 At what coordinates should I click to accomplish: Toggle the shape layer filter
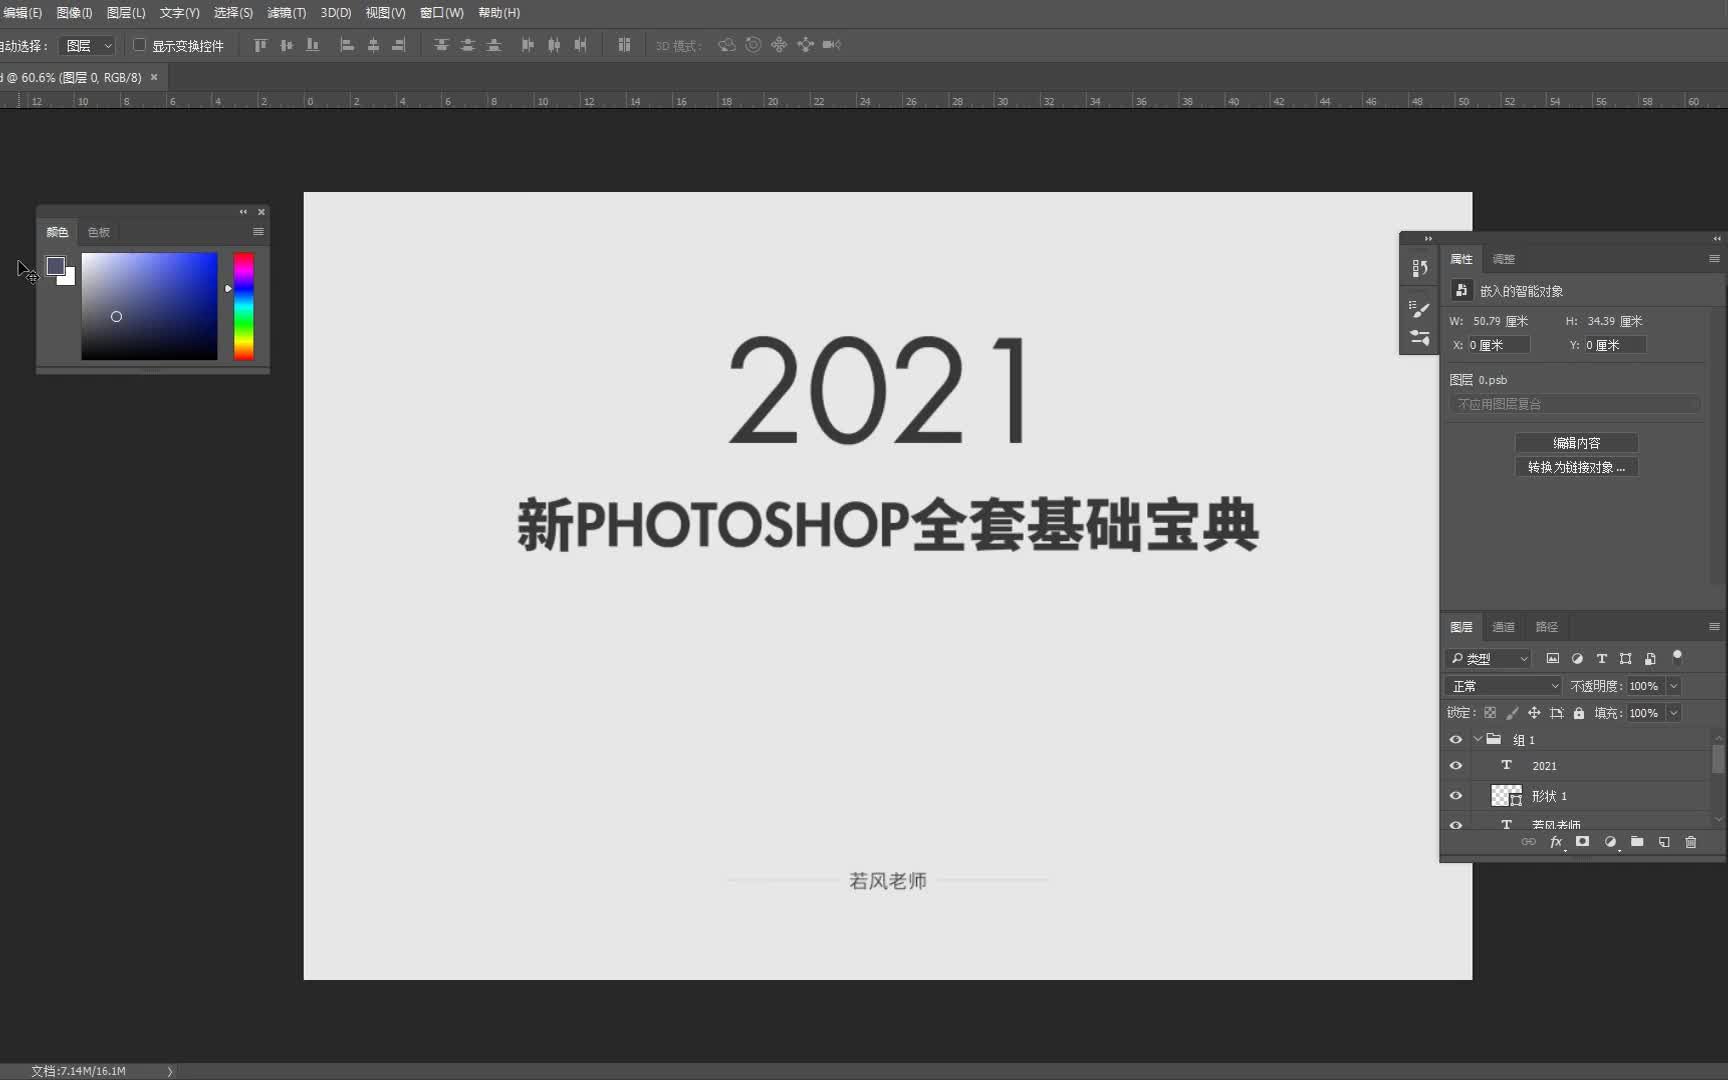pos(1626,658)
